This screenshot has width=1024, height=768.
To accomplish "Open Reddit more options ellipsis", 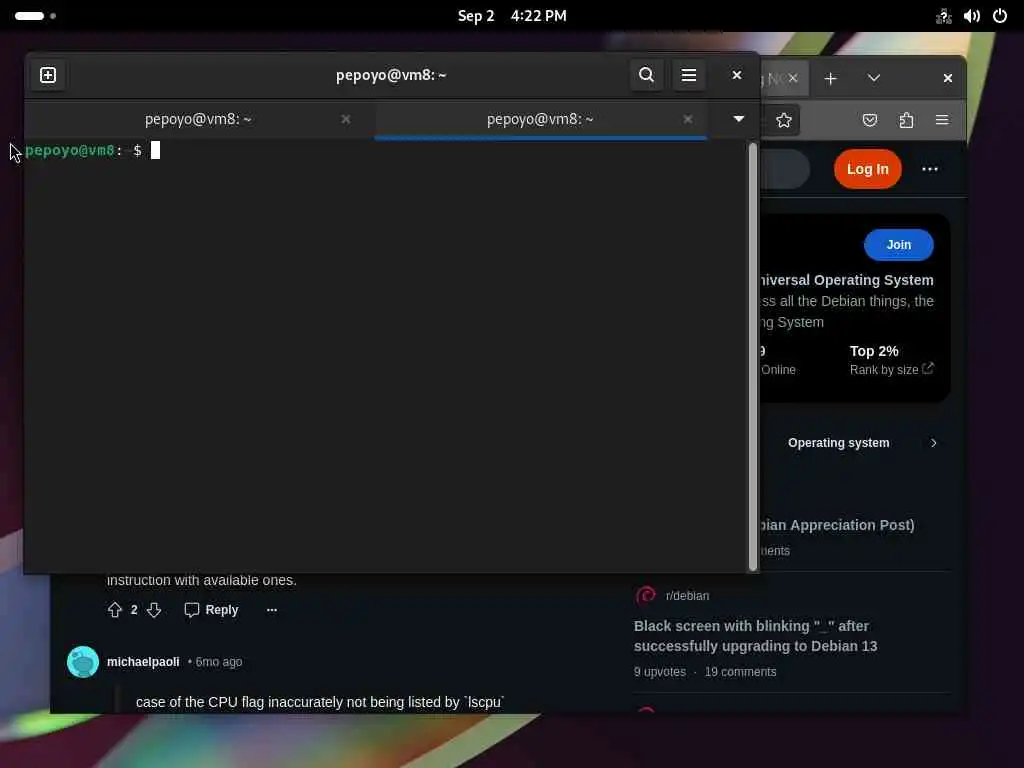I will tap(929, 169).
